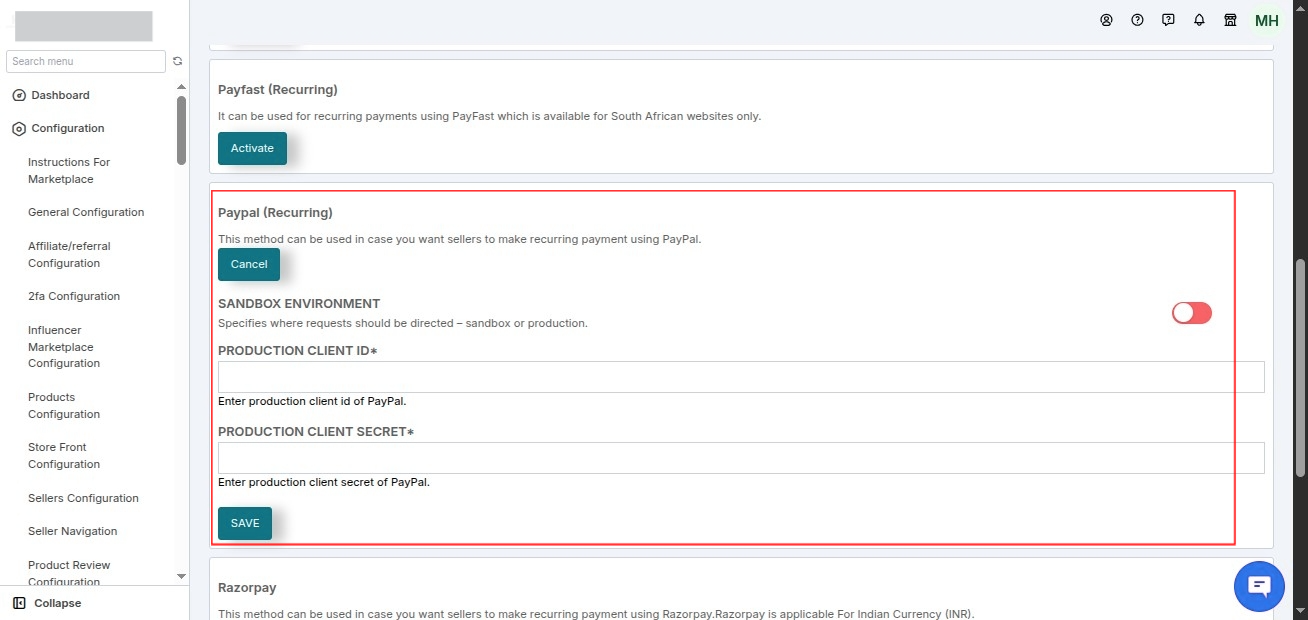The image size is (1308, 620).
Task: Focus the Search menu field
Action: 86,61
